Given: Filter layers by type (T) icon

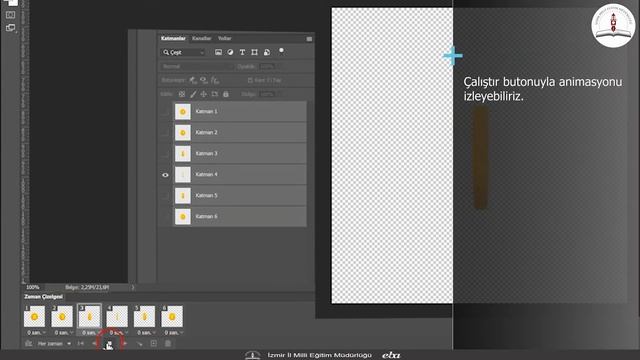Looking at the screenshot, I should tap(242, 52).
